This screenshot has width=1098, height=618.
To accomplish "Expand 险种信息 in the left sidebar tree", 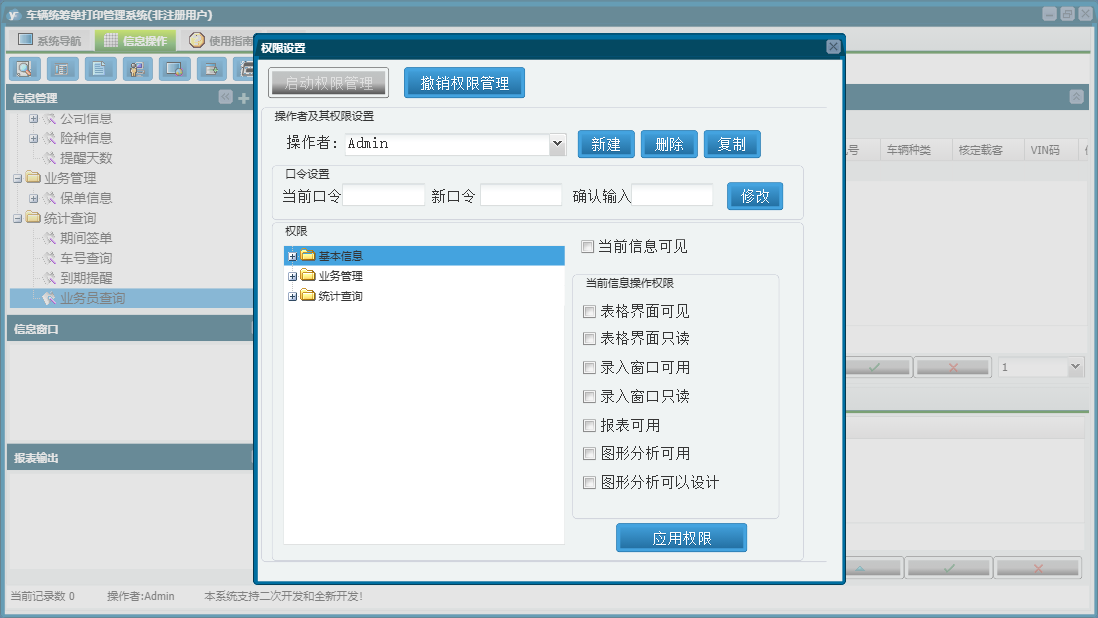I will point(33,139).
